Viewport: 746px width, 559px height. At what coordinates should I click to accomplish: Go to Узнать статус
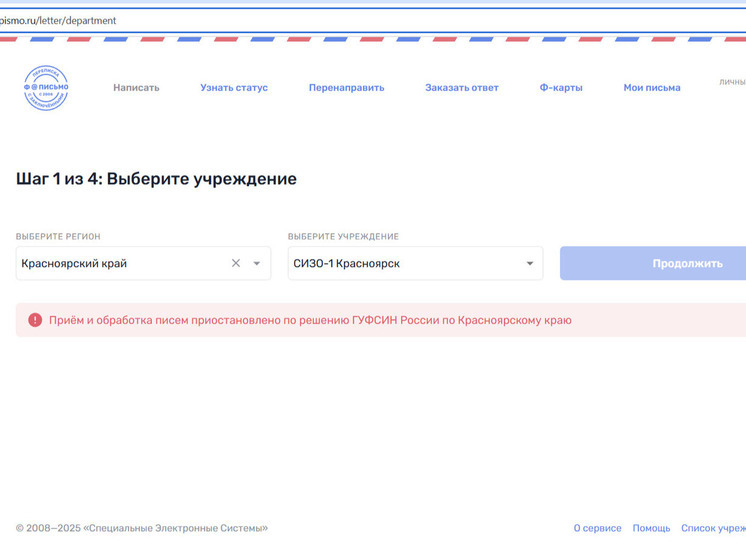click(234, 88)
